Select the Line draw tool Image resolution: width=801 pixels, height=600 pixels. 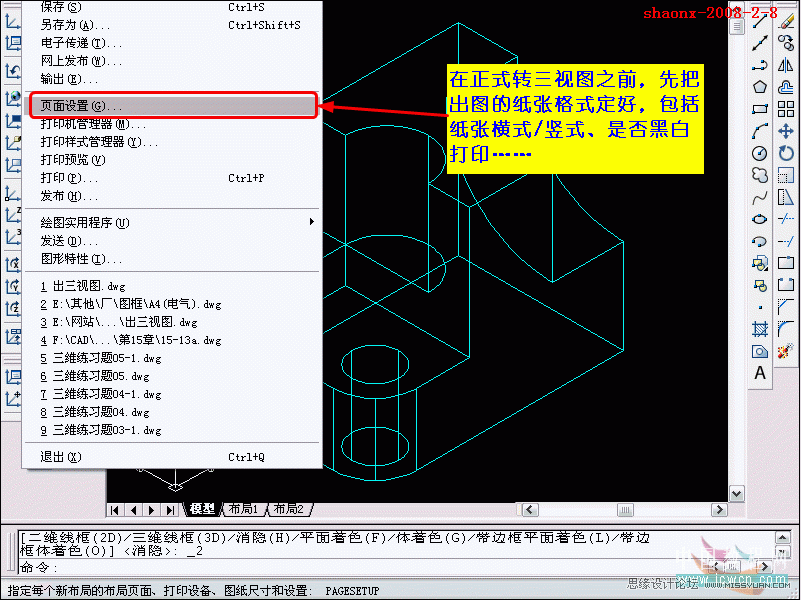click(x=760, y=21)
